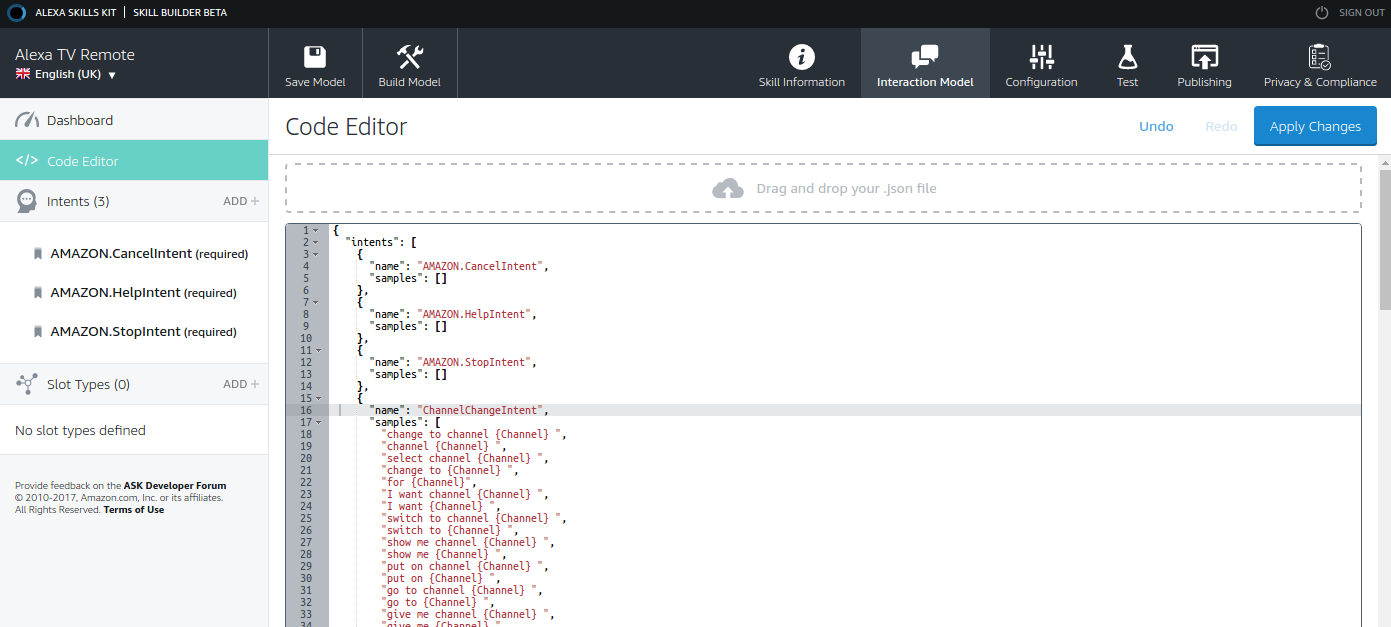Open Dashboard in the sidebar
Image resolution: width=1391 pixels, height=627 pixels.
(134, 120)
